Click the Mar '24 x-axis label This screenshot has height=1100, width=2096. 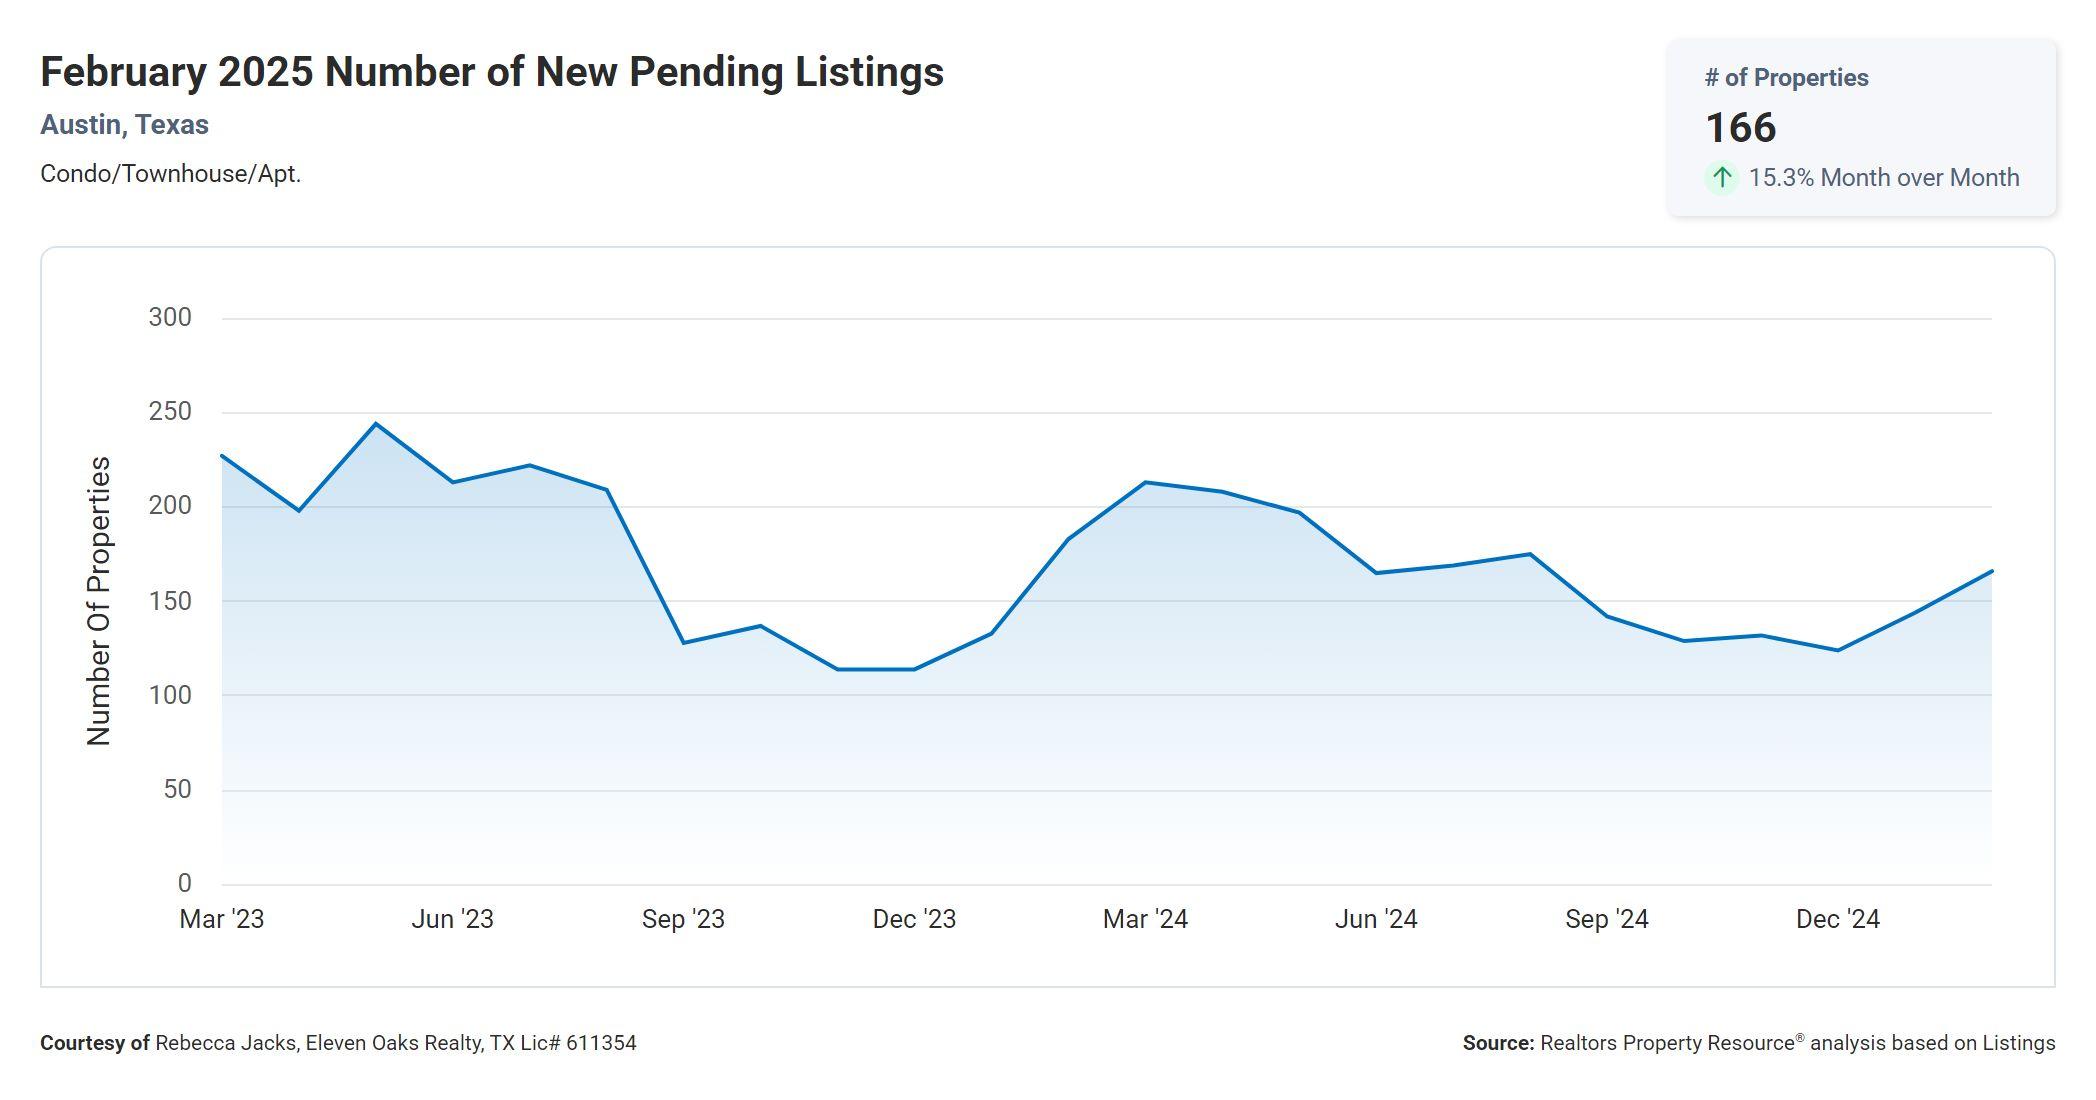(x=1145, y=919)
